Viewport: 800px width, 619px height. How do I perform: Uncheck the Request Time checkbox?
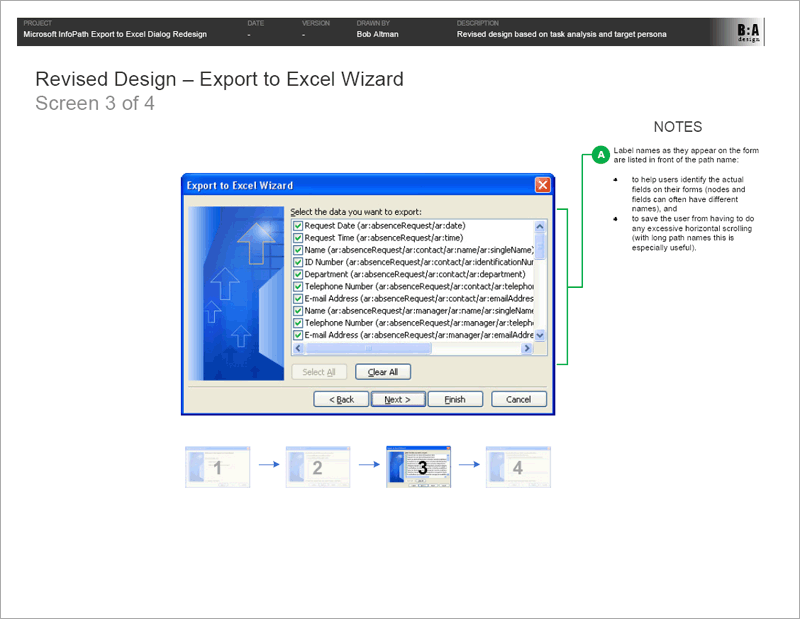(298, 238)
